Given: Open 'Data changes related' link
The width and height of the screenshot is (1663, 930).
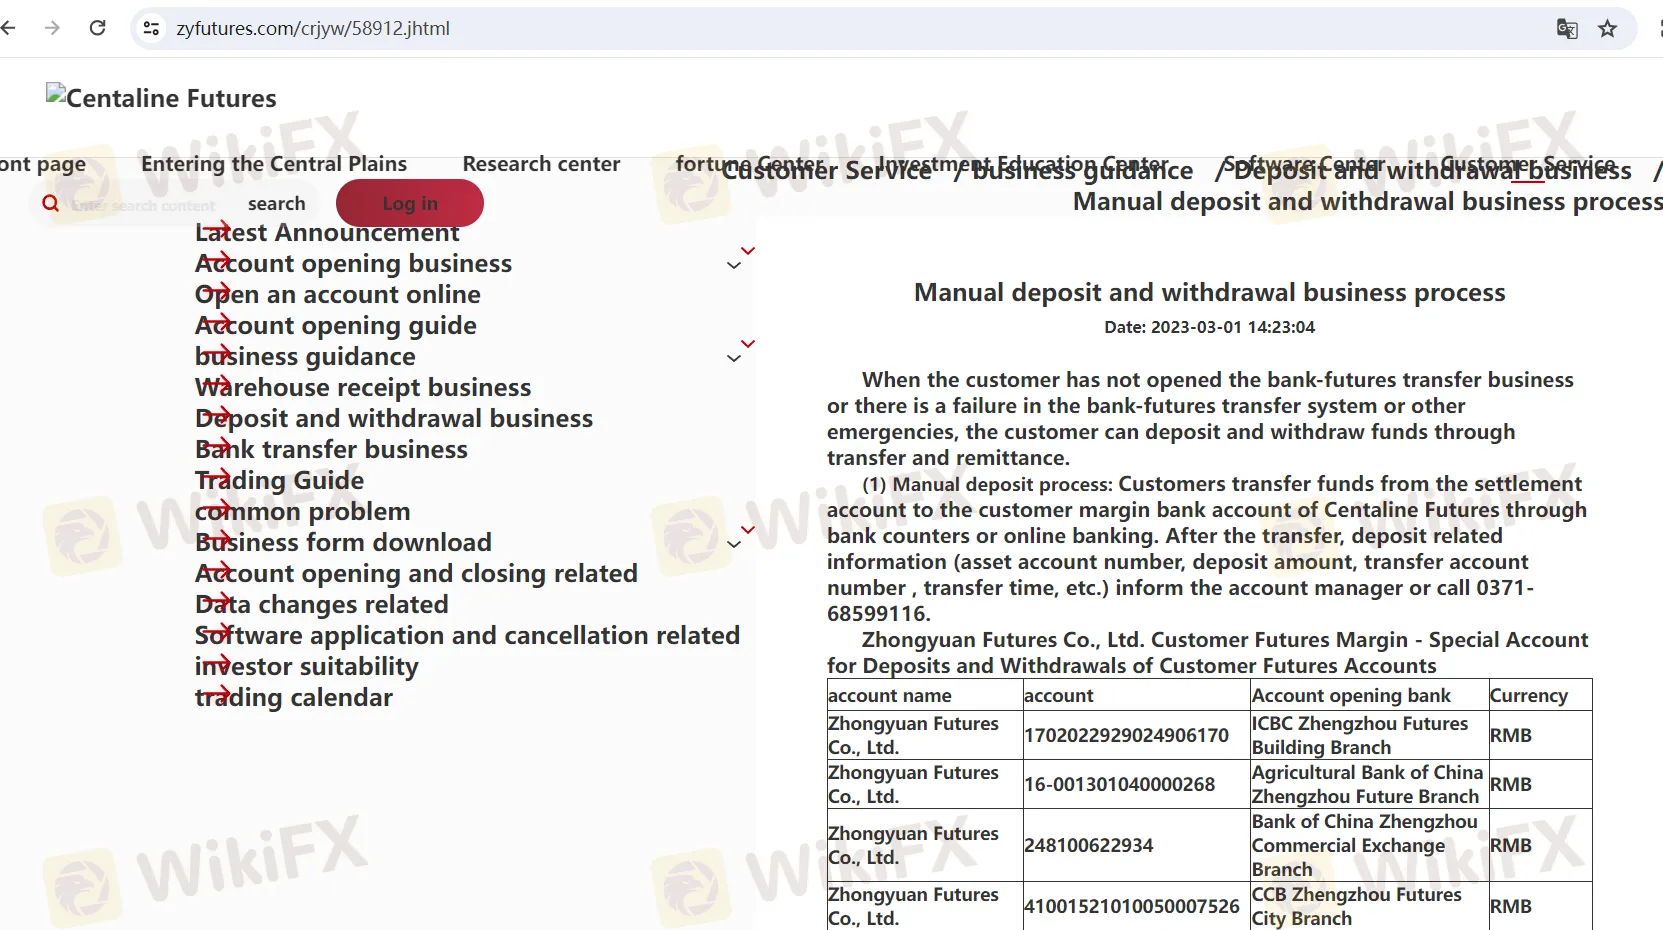Looking at the screenshot, I should (x=322, y=604).
